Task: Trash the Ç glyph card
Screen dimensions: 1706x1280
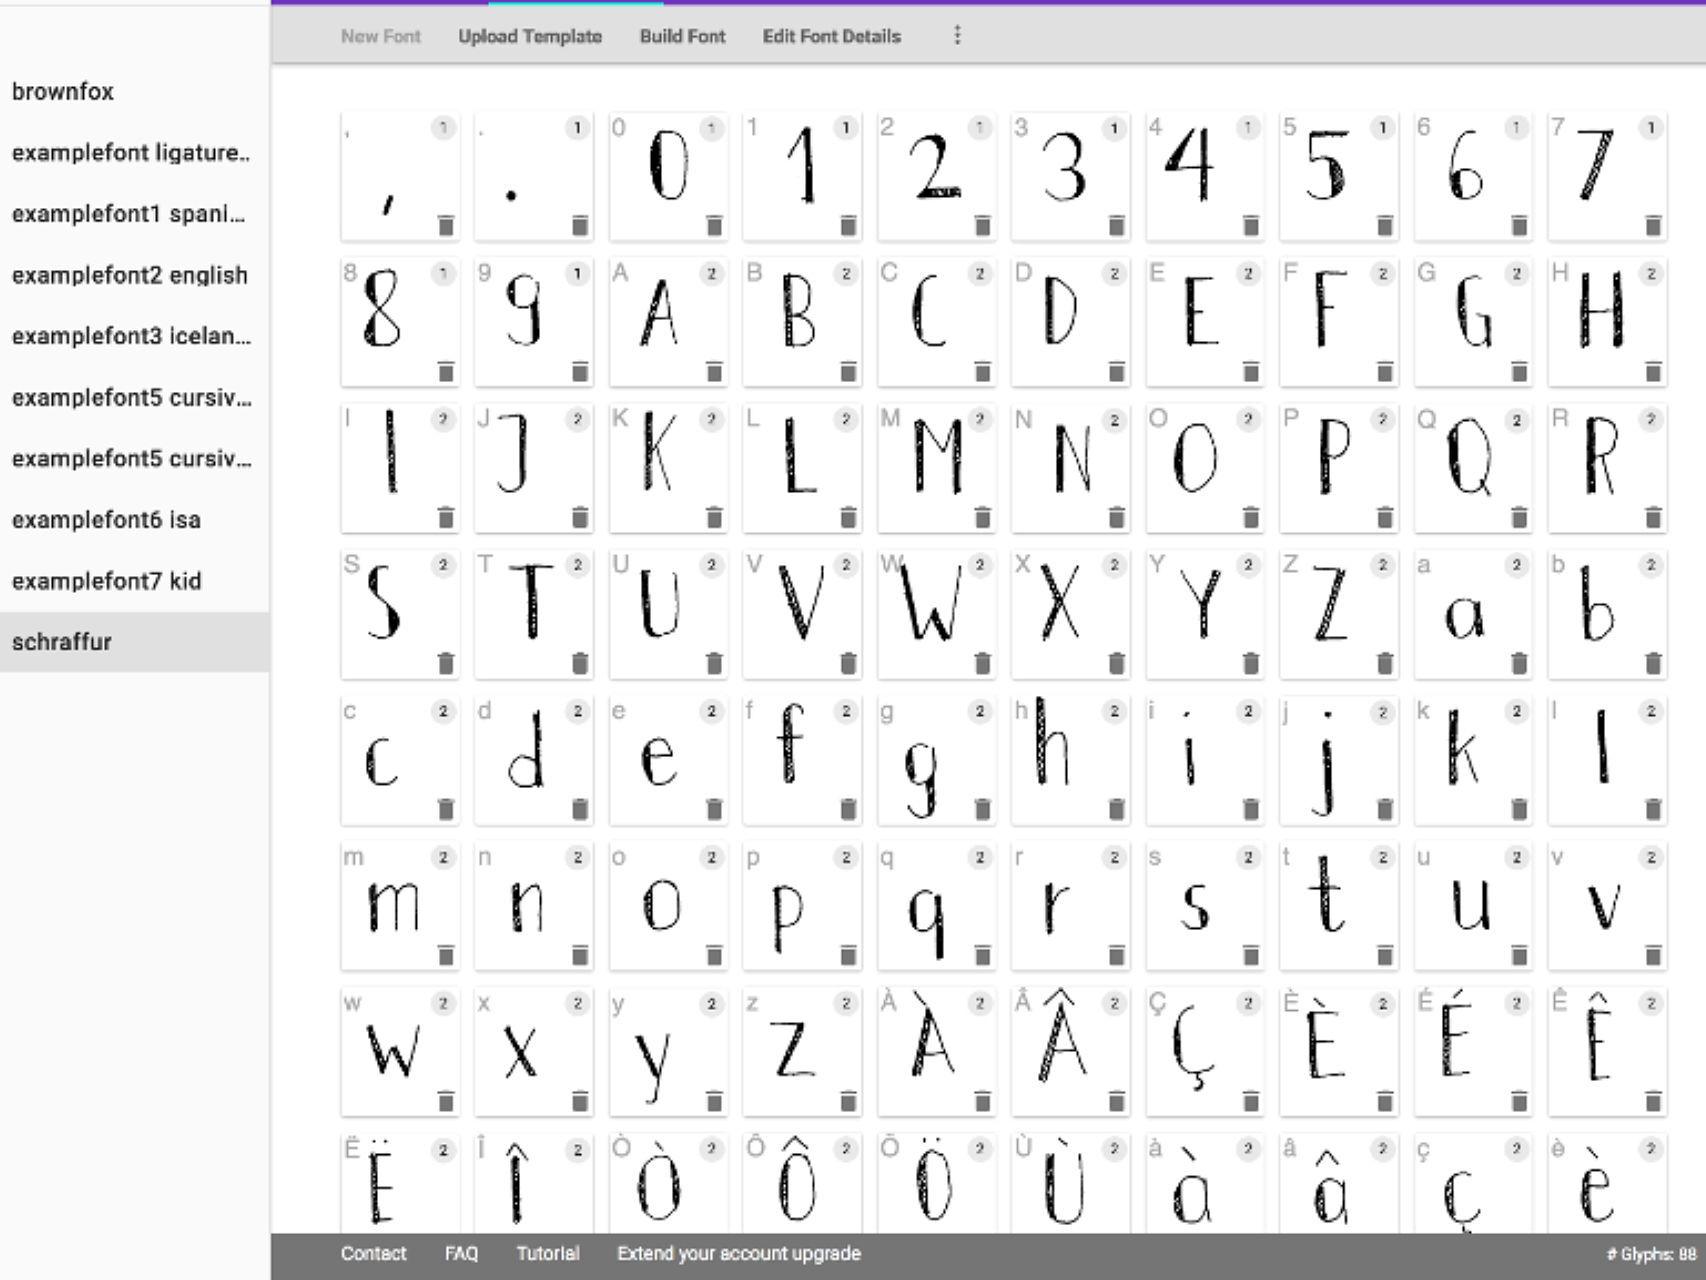Action: pos(1251,1101)
